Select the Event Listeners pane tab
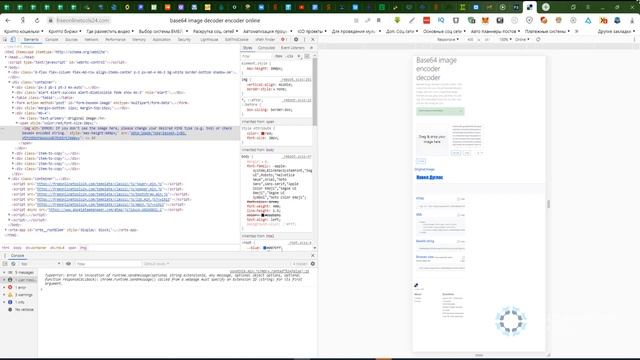This screenshot has width=640, height=360. pyautogui.click(x=293, y=48)
